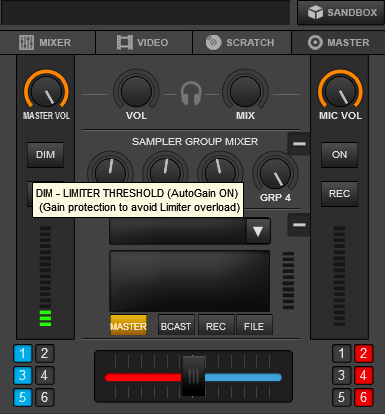Click the mixer faders icon
Image resolution: width=385 pixels, height=414 pixels.
[26, 43]
